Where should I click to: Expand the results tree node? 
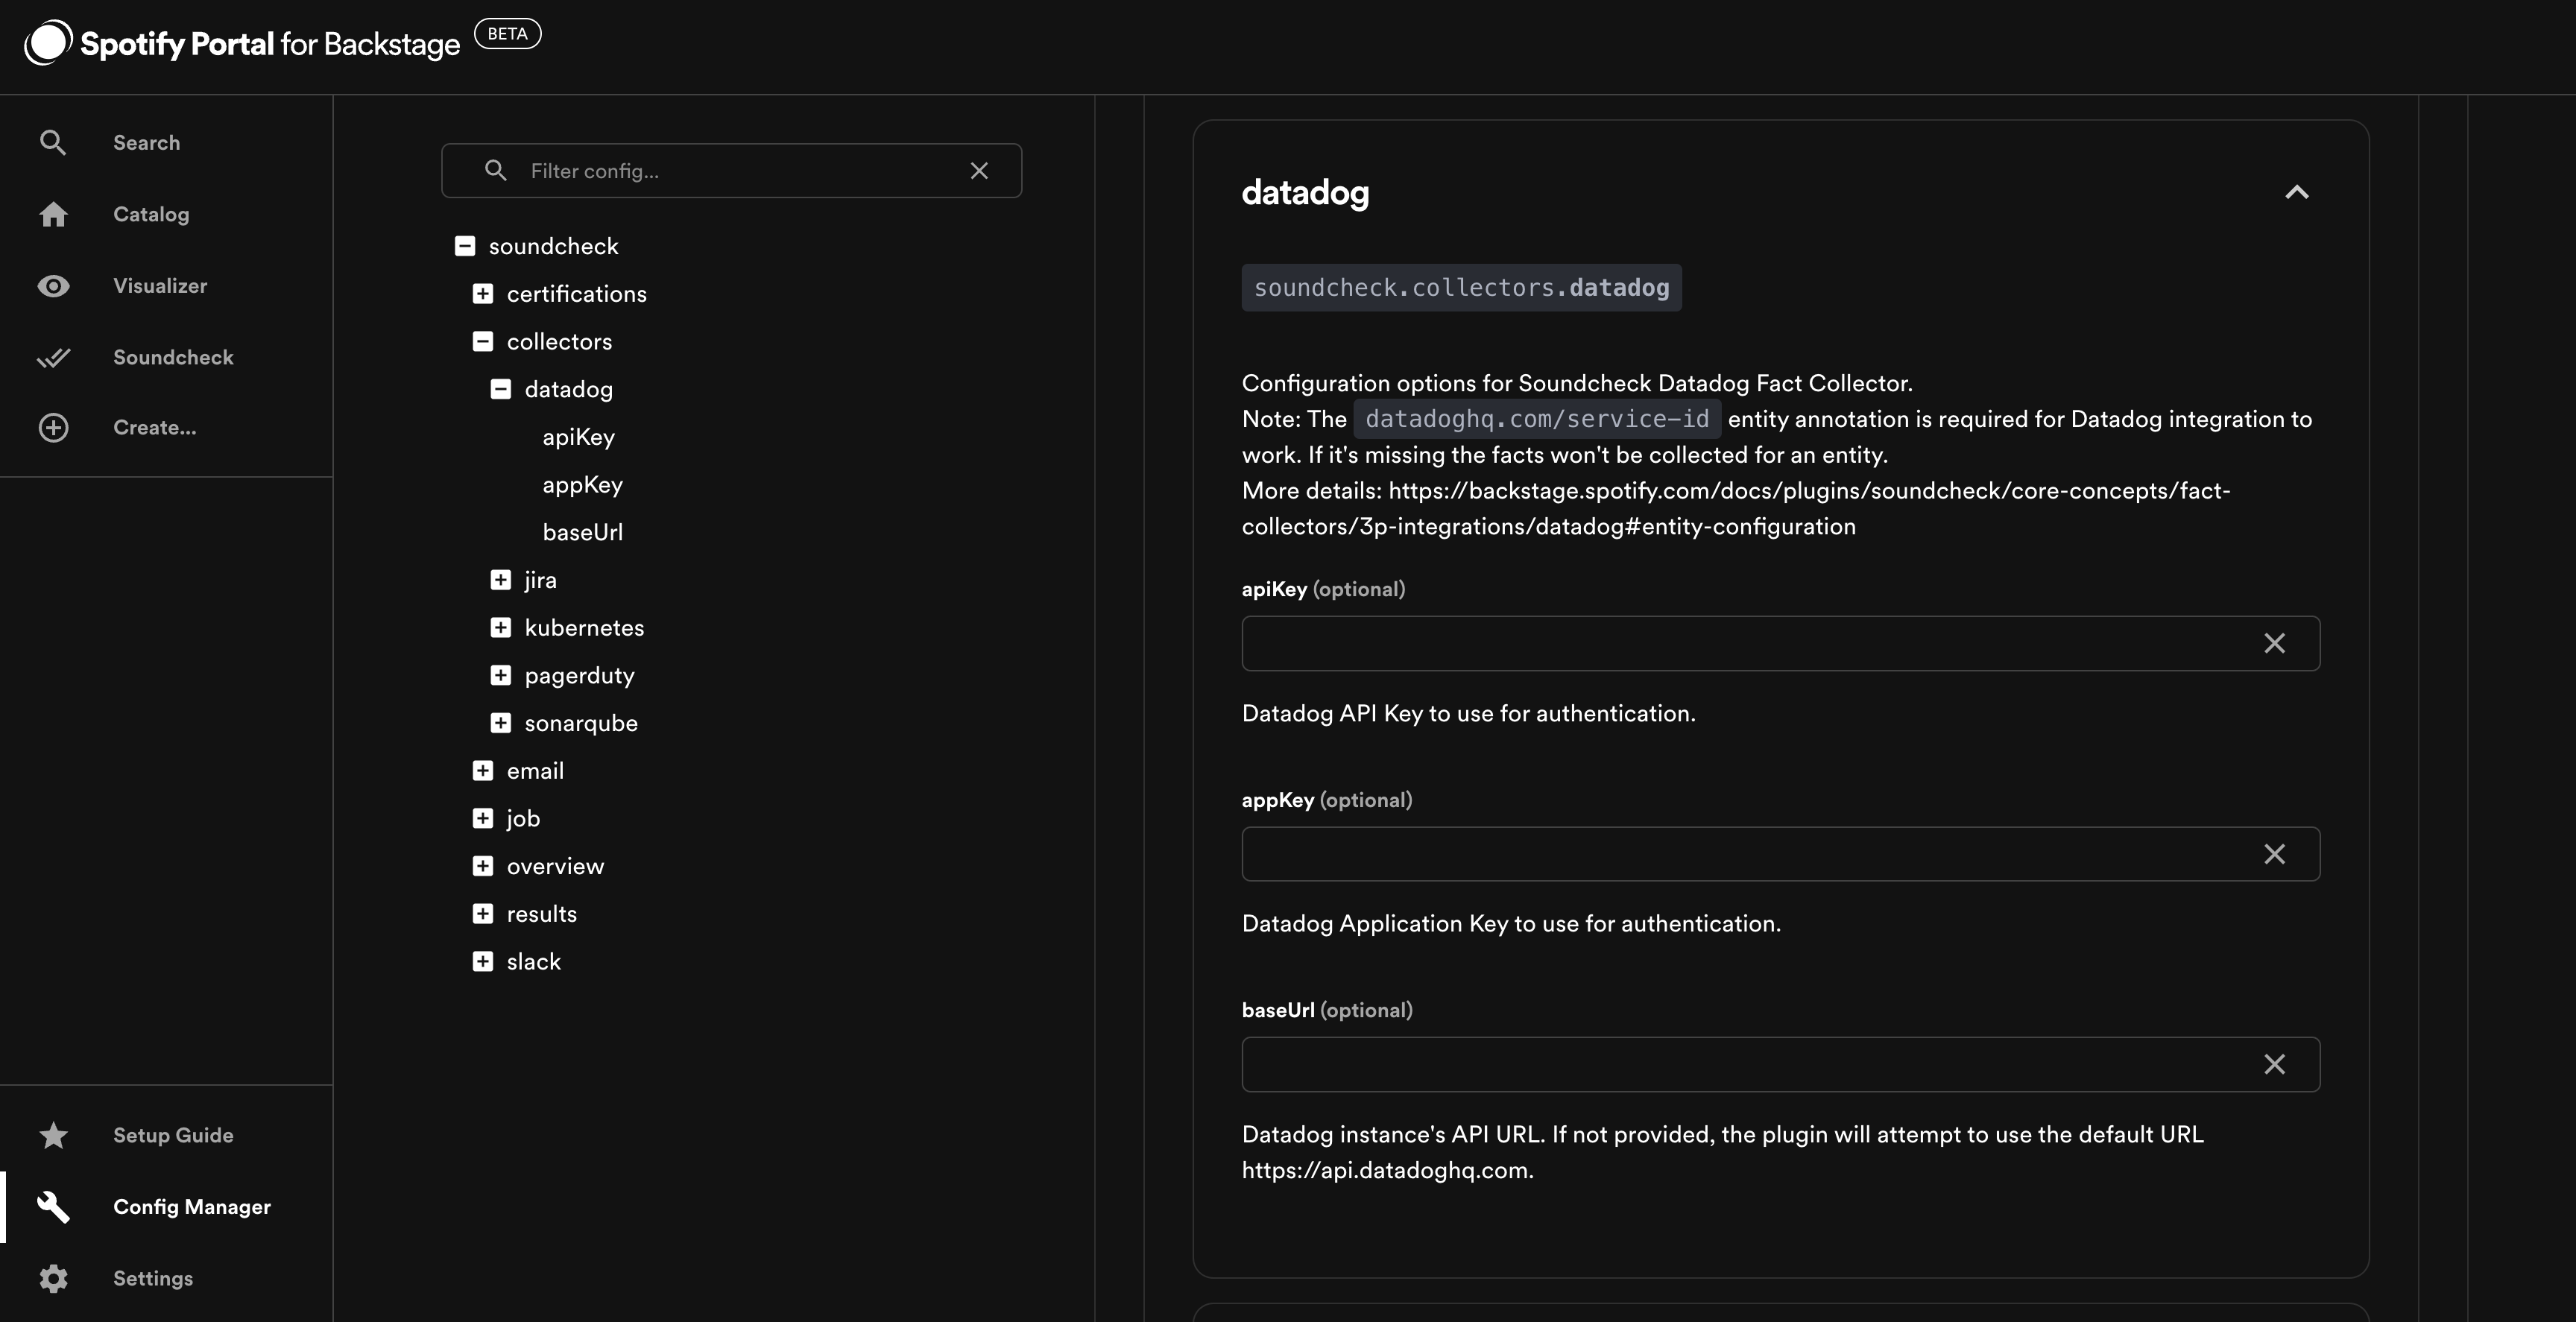pyautogui.click(x=482, y=914)
